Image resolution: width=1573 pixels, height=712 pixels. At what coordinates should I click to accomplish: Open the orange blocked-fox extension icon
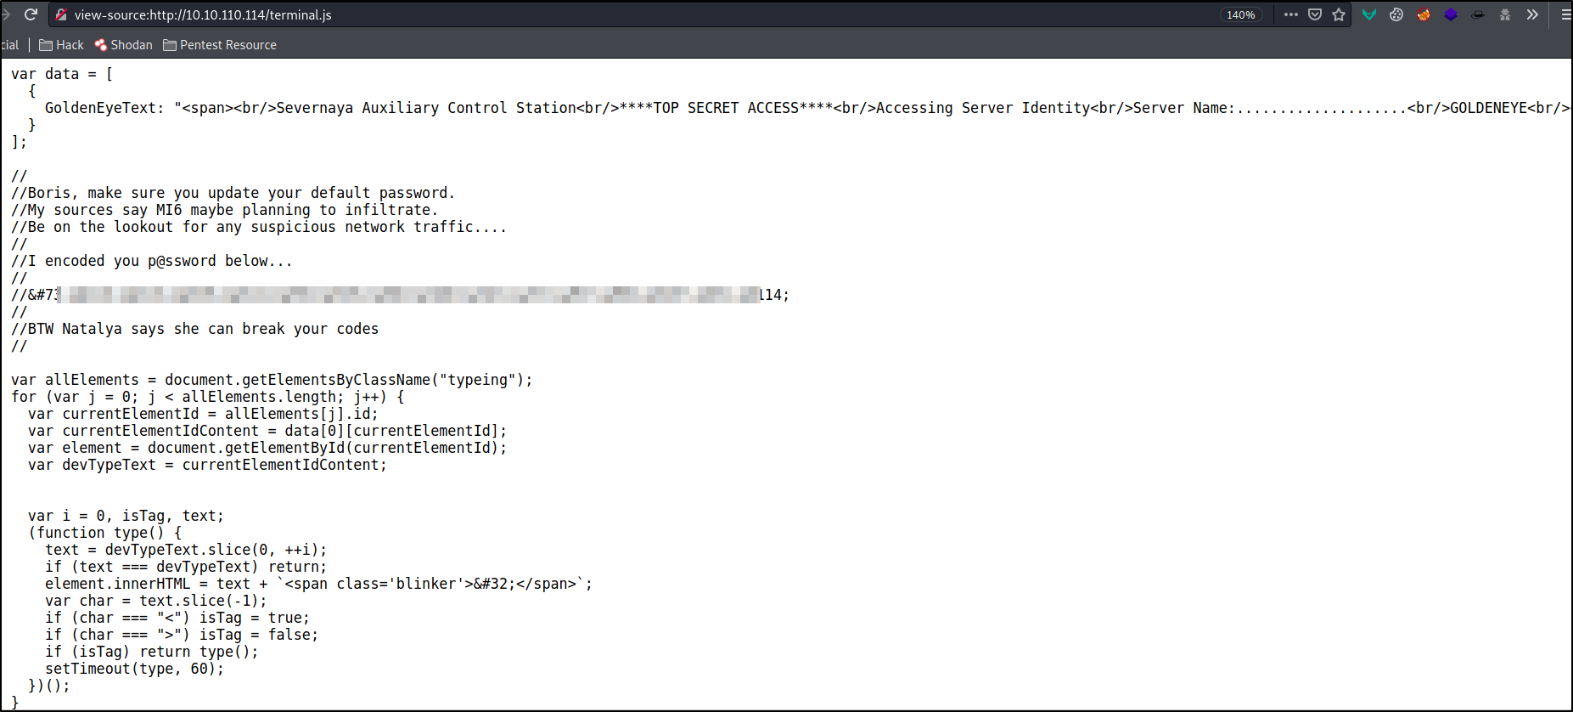[x=1424, y=15]
